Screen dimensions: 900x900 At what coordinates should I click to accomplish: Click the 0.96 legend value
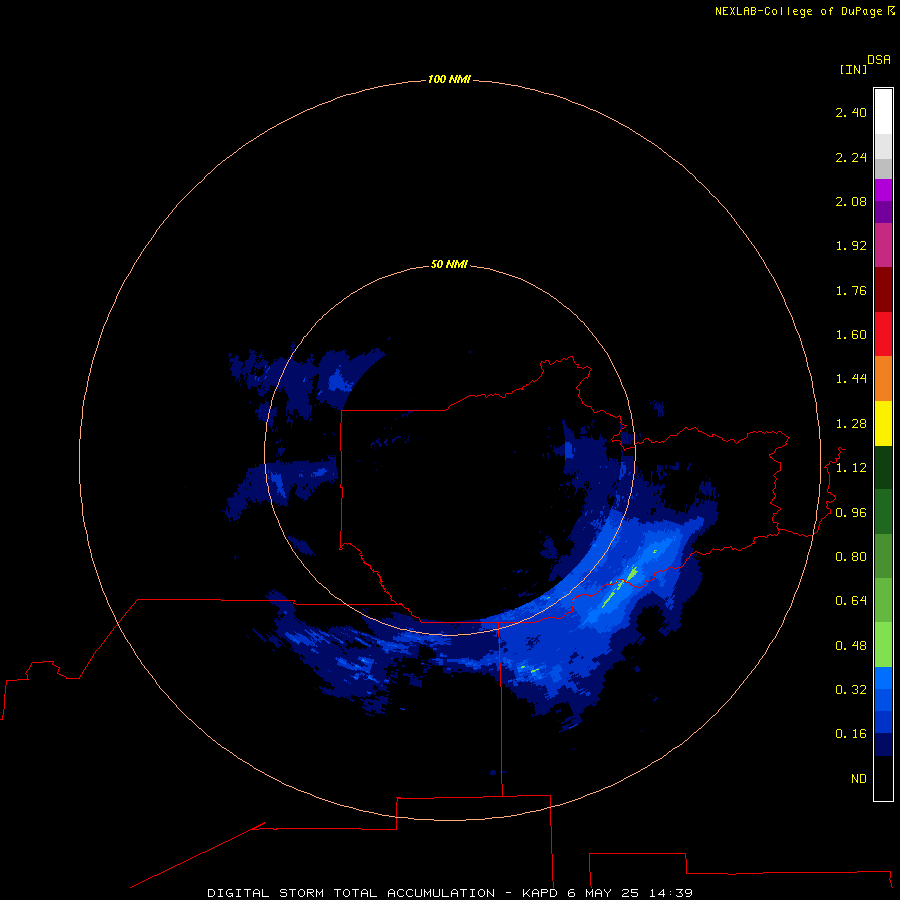(x=851, y=513)
